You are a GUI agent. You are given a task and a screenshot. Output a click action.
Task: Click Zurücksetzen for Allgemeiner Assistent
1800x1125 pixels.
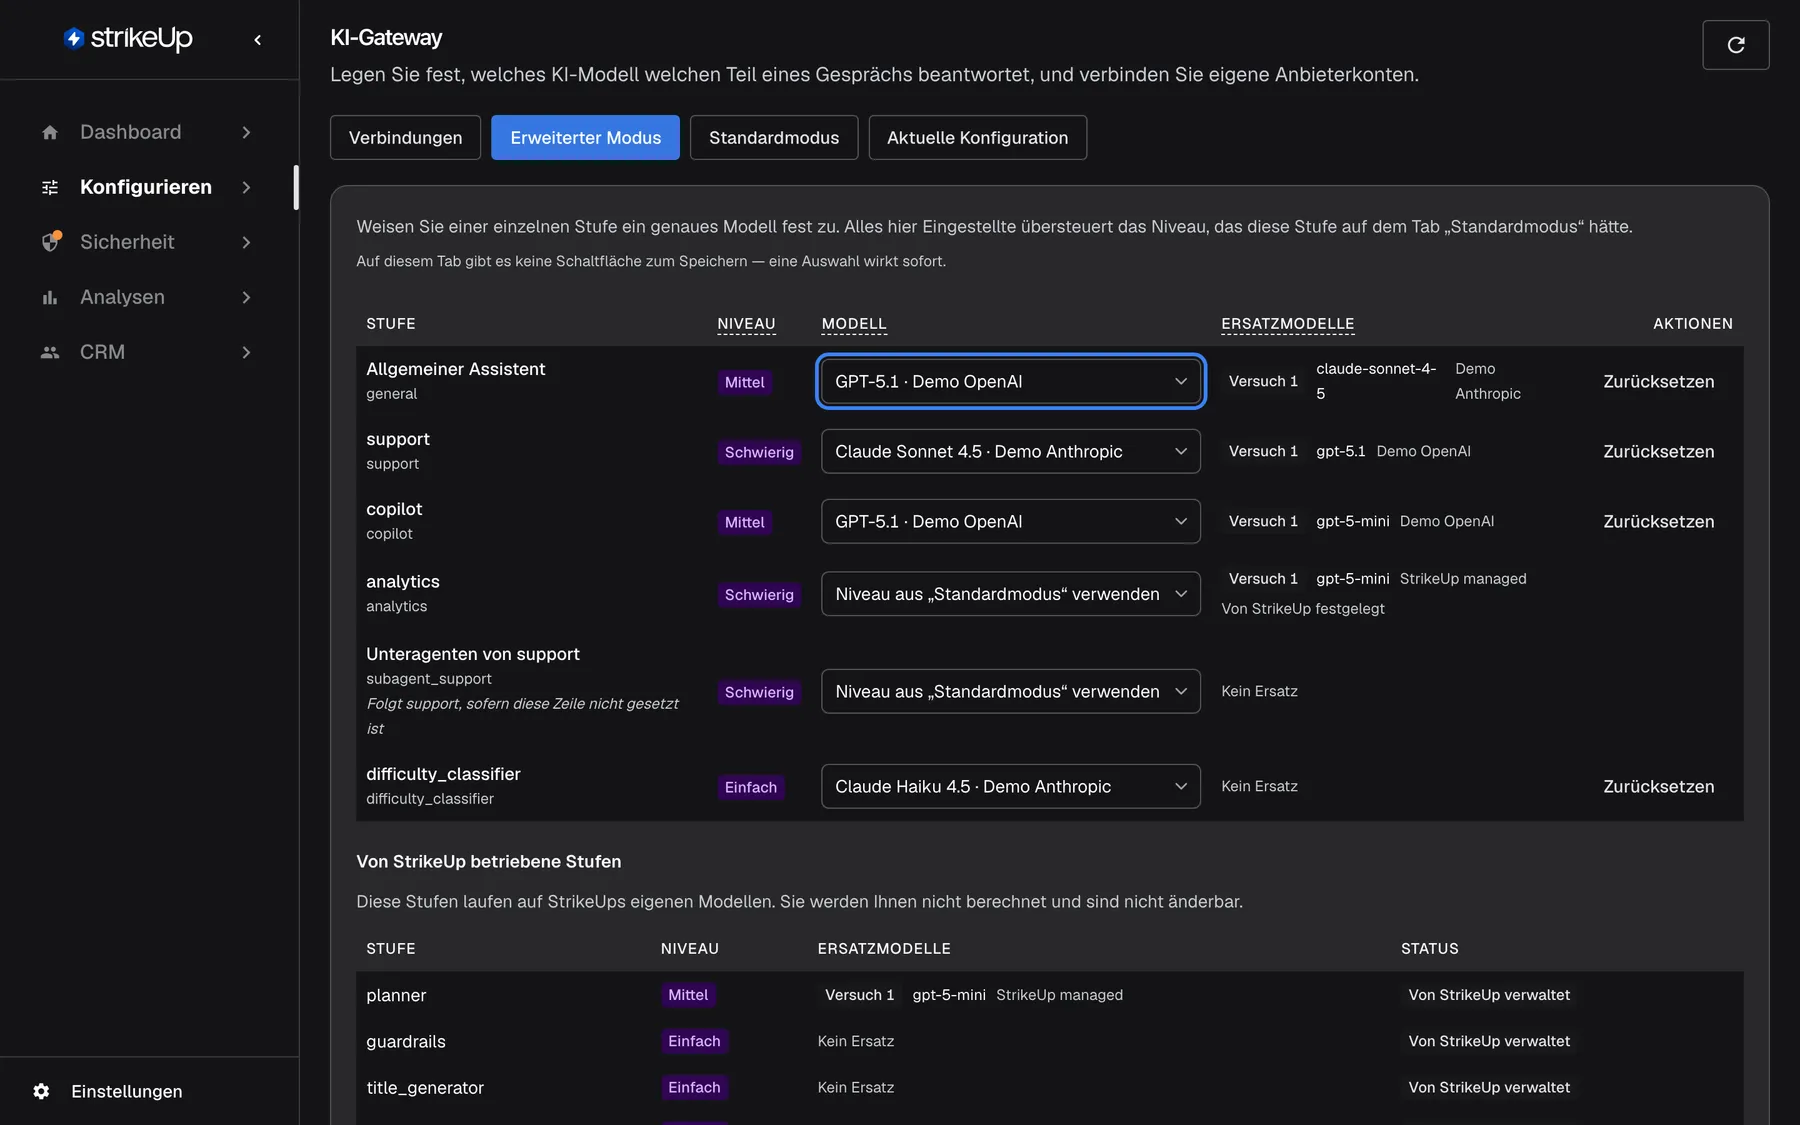1658,381
